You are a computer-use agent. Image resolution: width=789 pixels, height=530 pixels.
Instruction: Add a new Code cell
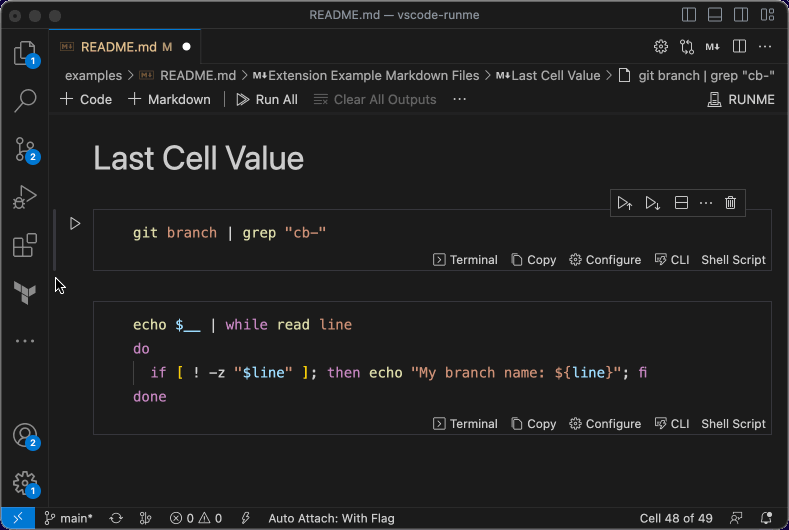[86, 100]
